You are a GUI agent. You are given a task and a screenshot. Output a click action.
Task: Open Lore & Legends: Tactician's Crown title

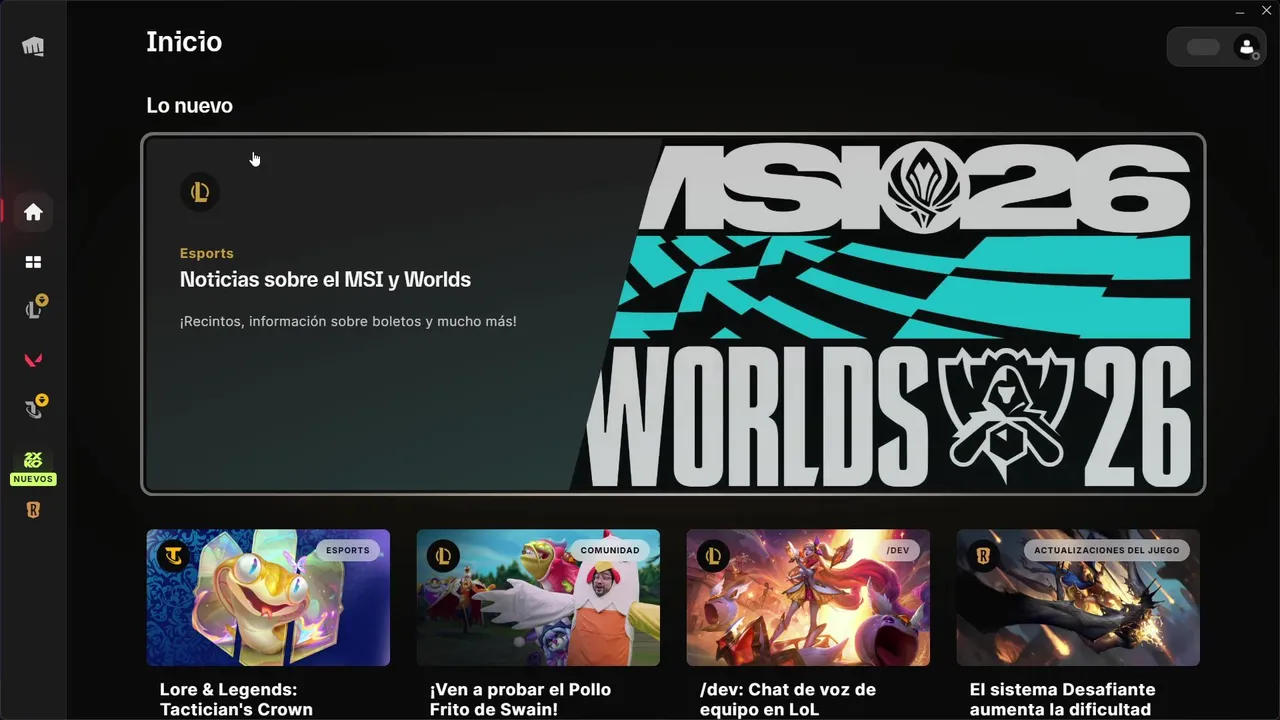pyautogui.click(x=236, y=699)
